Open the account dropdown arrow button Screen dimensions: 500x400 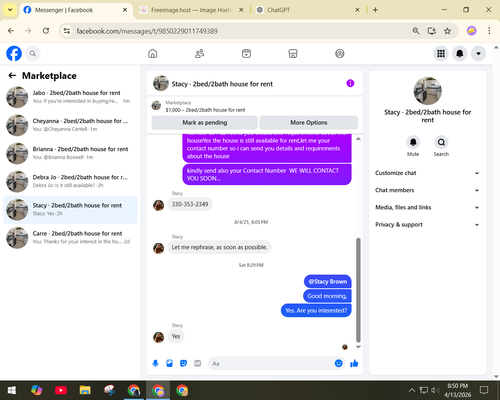[478, 53]
